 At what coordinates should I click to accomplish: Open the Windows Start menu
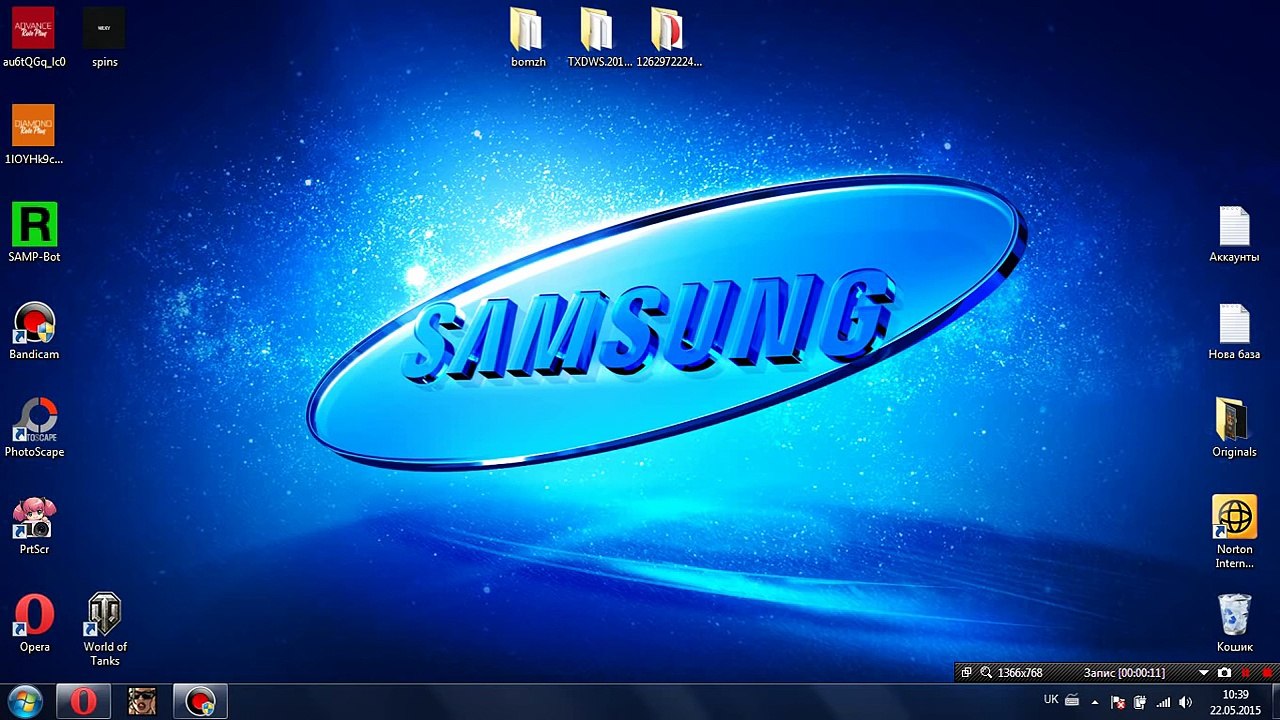pyautogui.click(x=24, y=701)
